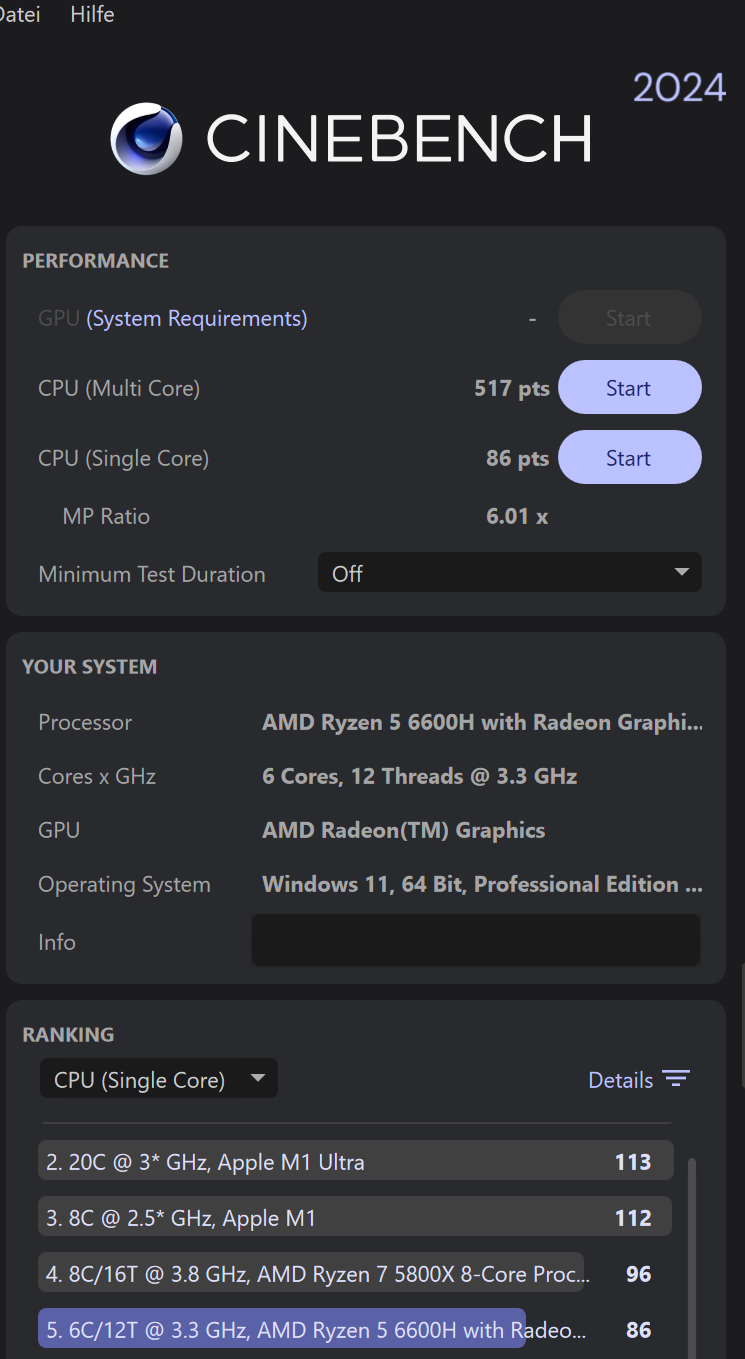745x1359 pixels.
Task: Open the Hilfe menu
Action: [x=92, y=15]
